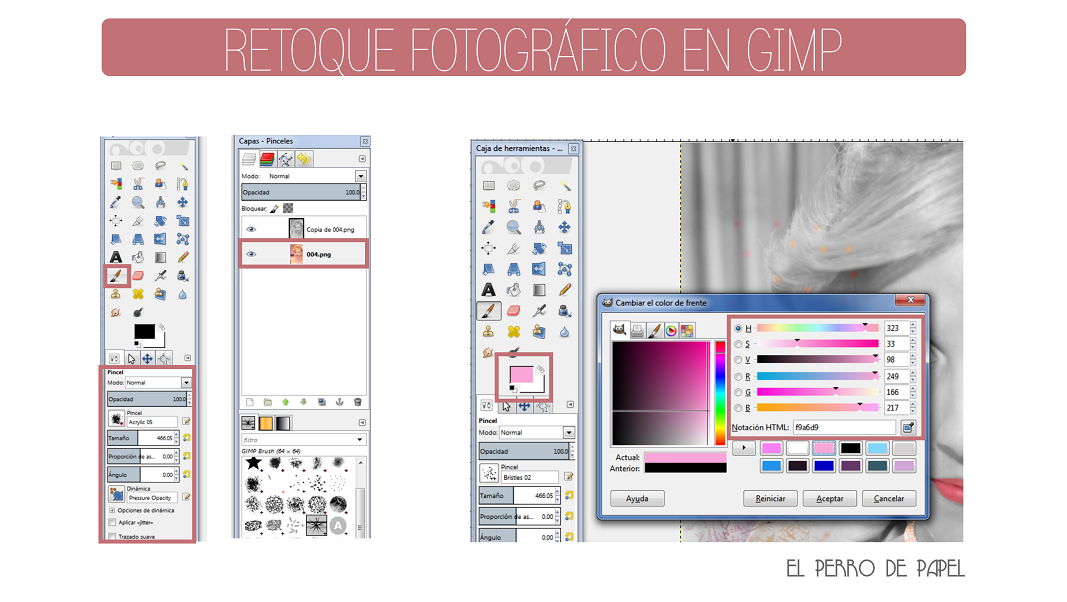The image size is (1067, 602).
Task: Choose Rectangle Select in the leftmost toolbox
Action: tap(116, 165)
